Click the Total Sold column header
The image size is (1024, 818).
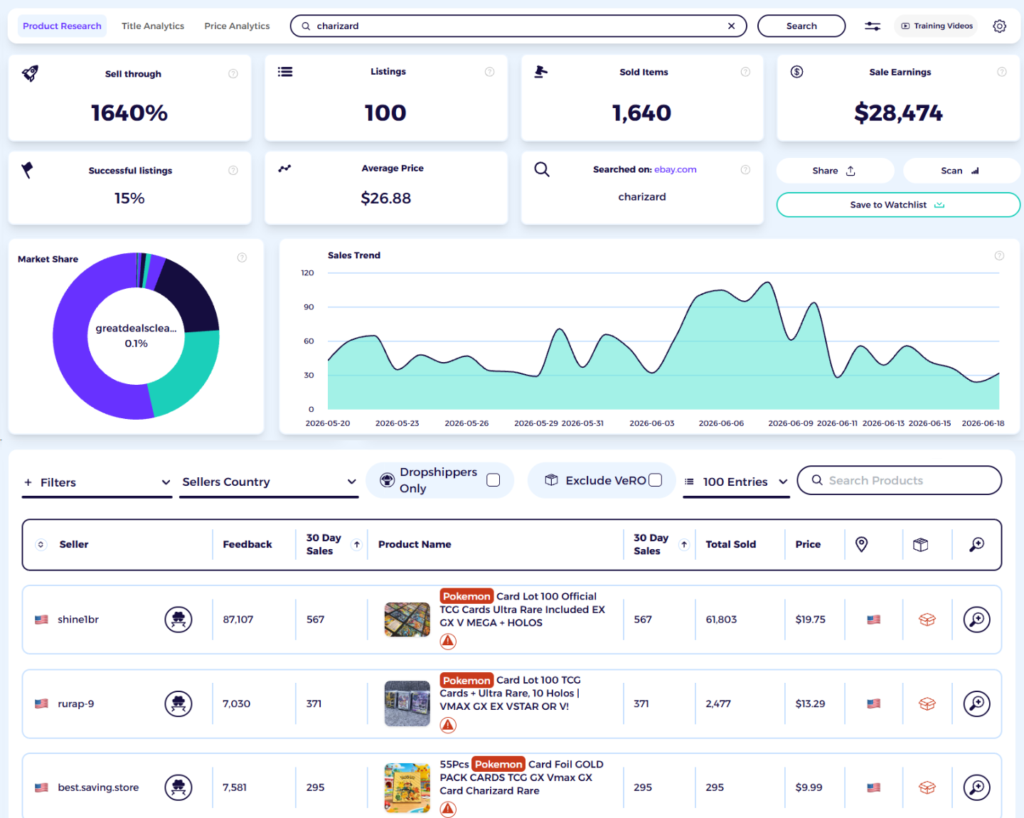(731, 544)
